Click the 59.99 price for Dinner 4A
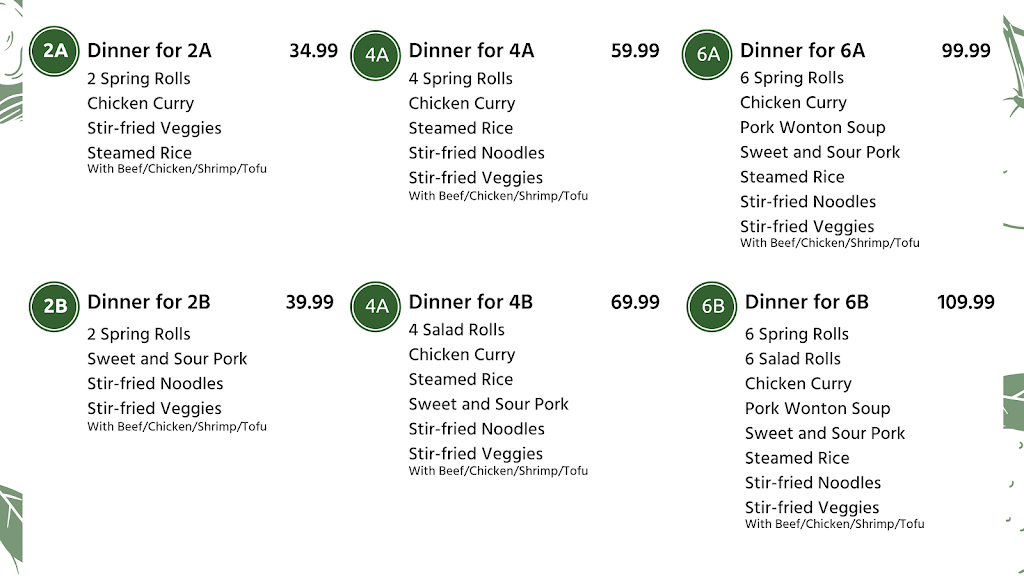This screenshot has height=576, width=1024. pyautogui.click(x=635, y=51)
